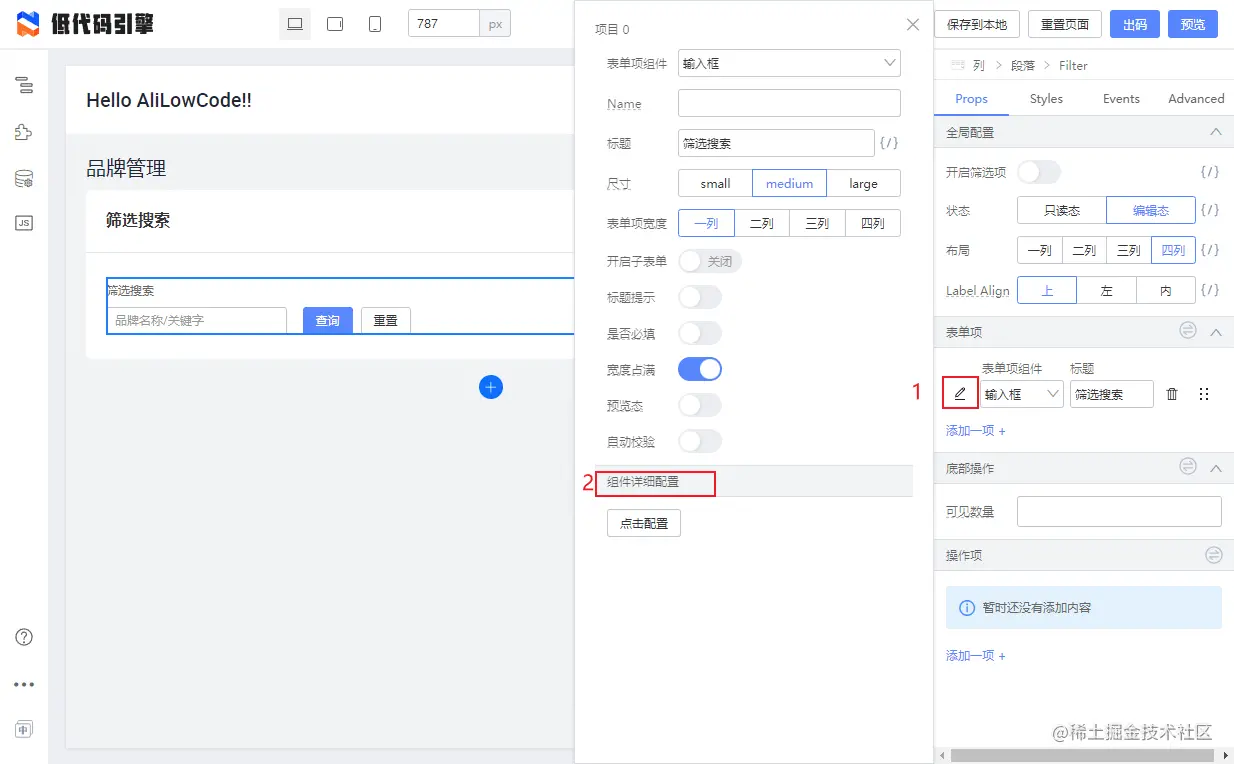The width and height of the screenshot is (1234, 764).
Task: Click the switch-setter icon in 底部操作 header
Action: [x=1188, y=466]
